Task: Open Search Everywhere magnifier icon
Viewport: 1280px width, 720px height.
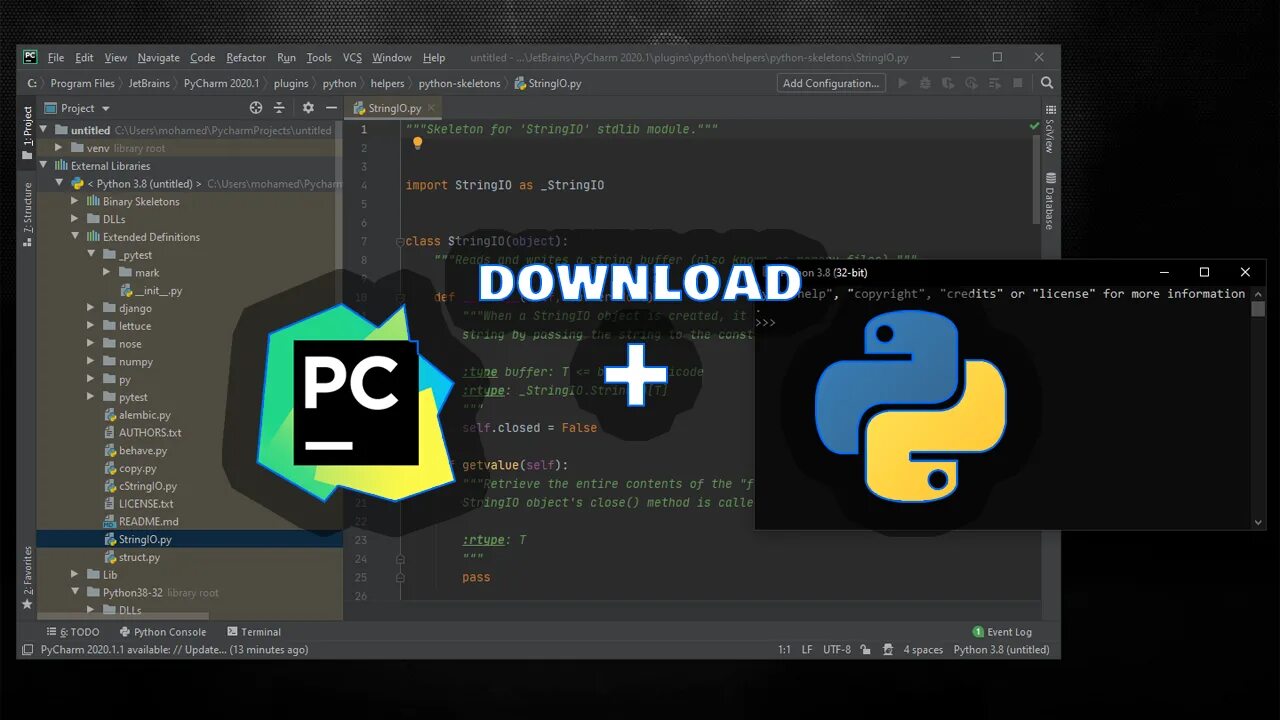Action: pyautogui.click(x=1047, y=84)
